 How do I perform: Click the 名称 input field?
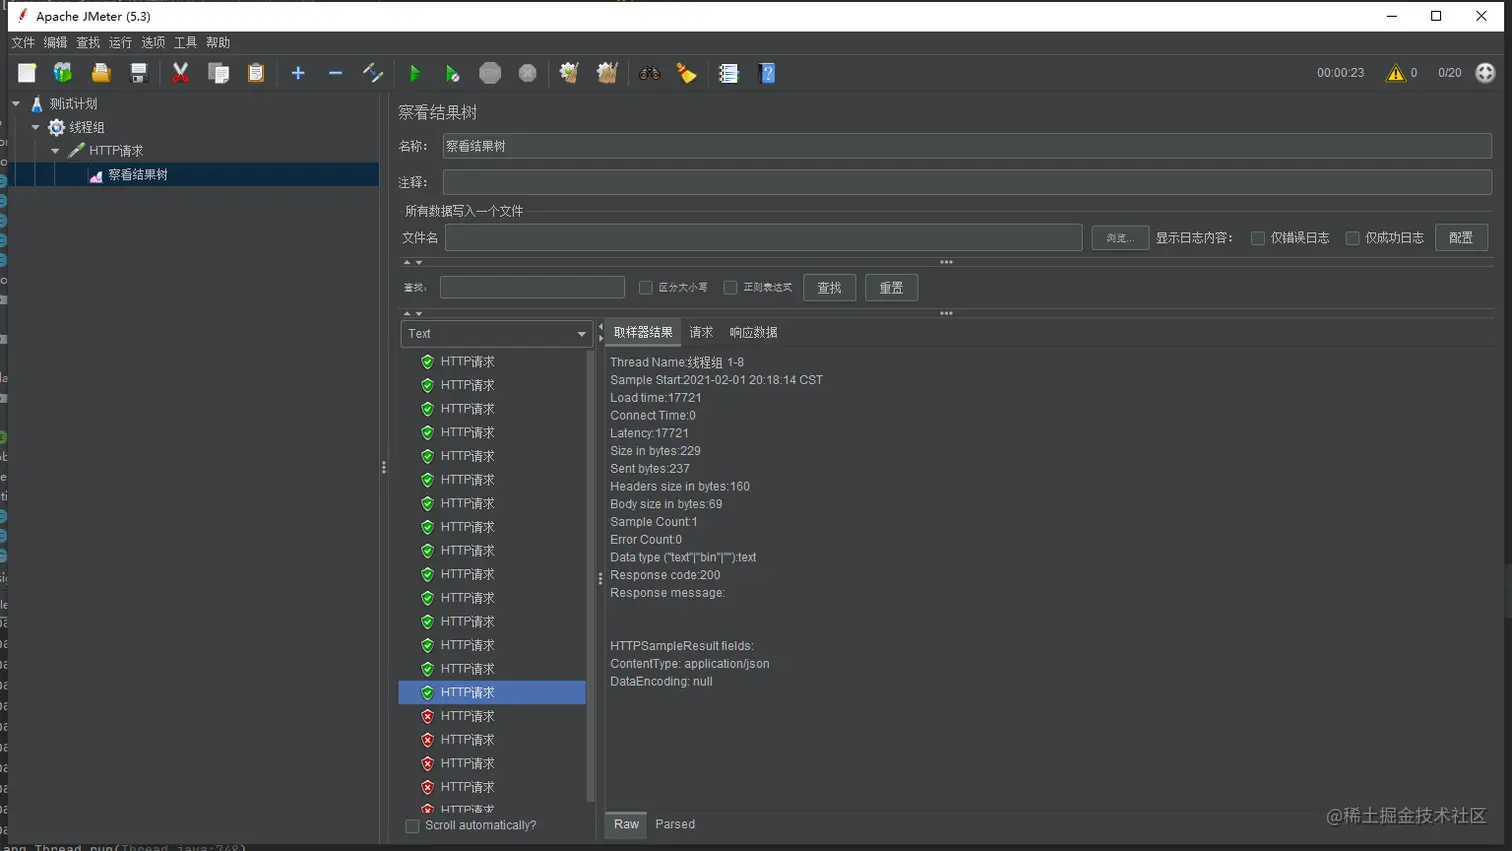[x=967, y=146]
